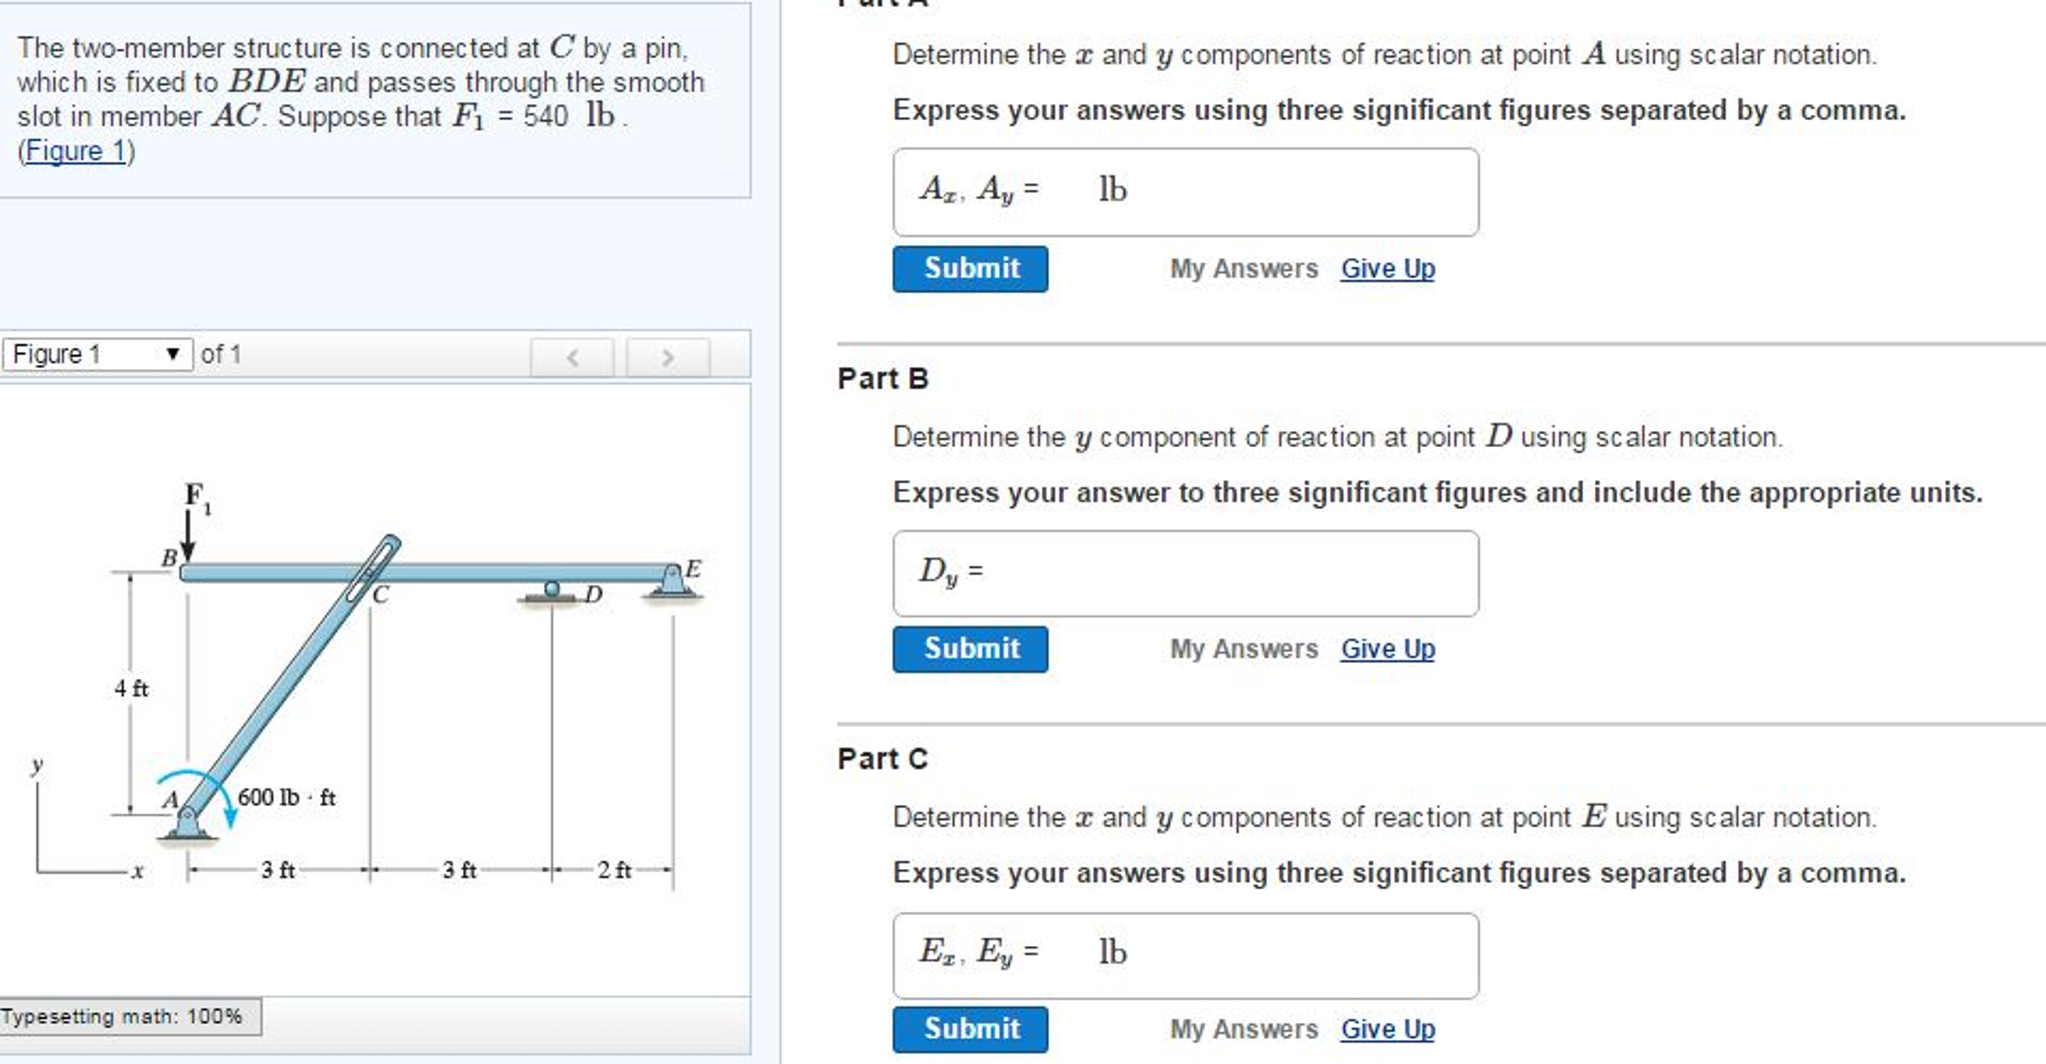The image size is (2046, 1064).
Task: Give Up on Part B
Action: pos(1387,648)
